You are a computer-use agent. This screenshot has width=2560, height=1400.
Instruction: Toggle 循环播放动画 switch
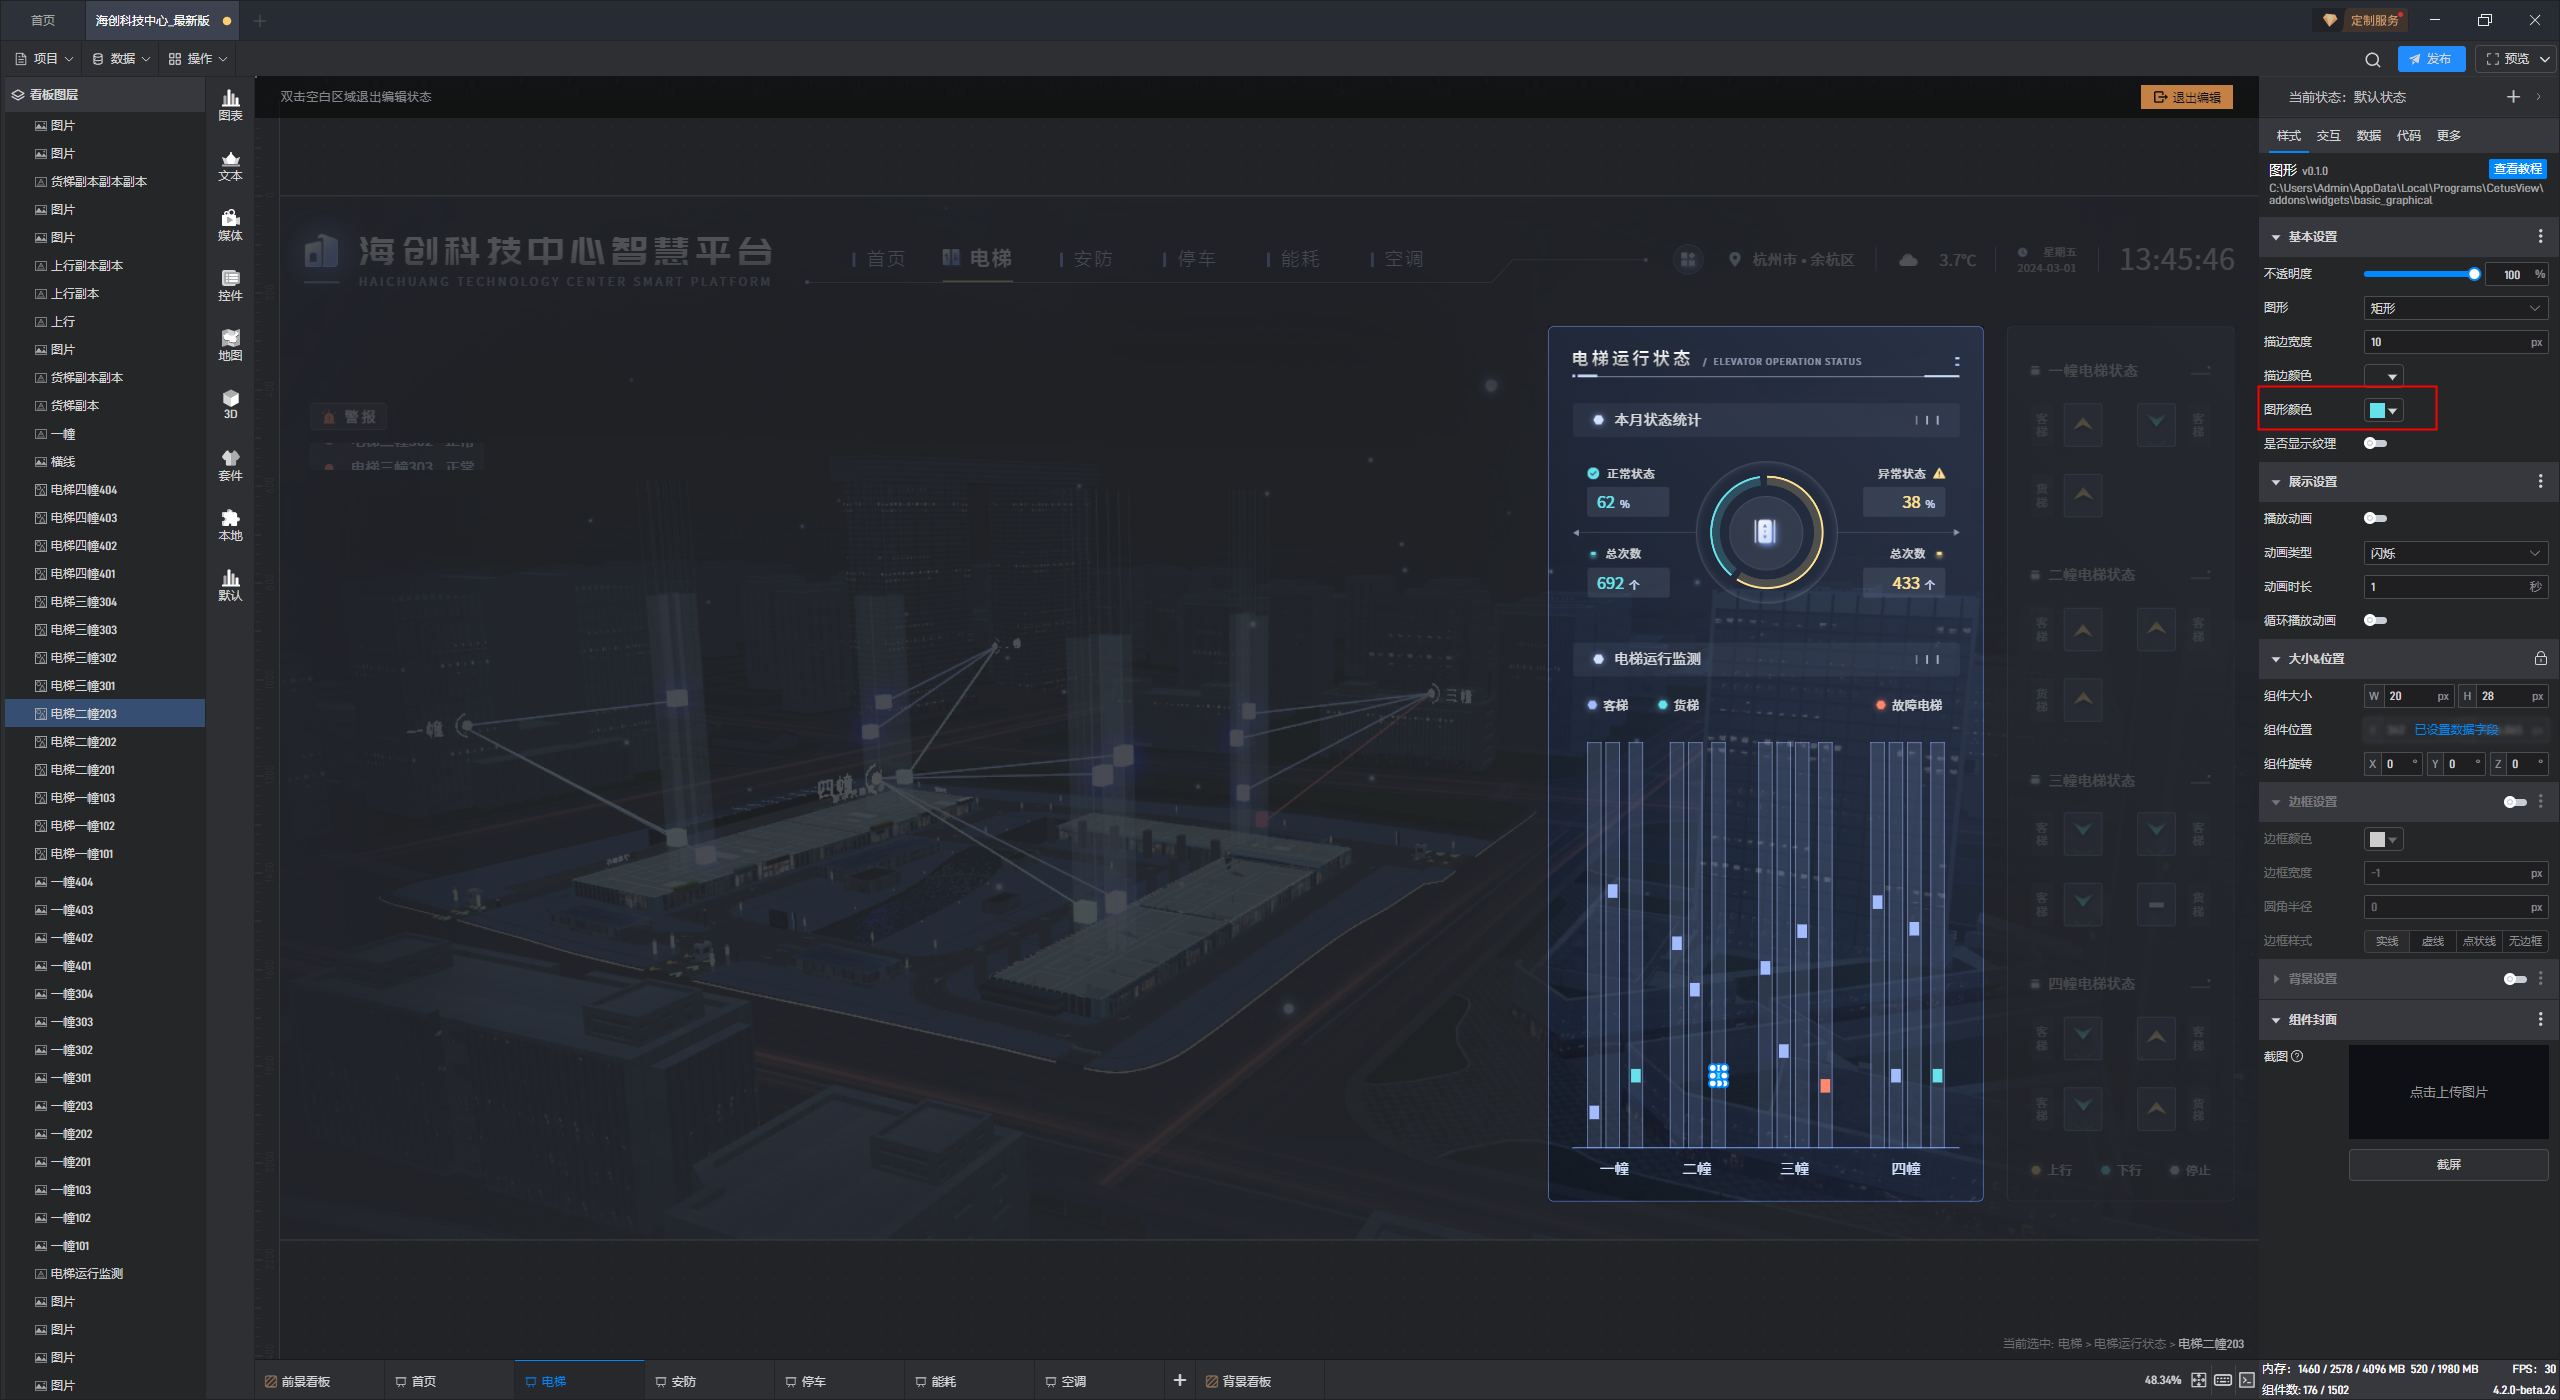(x=2375, y=620)
